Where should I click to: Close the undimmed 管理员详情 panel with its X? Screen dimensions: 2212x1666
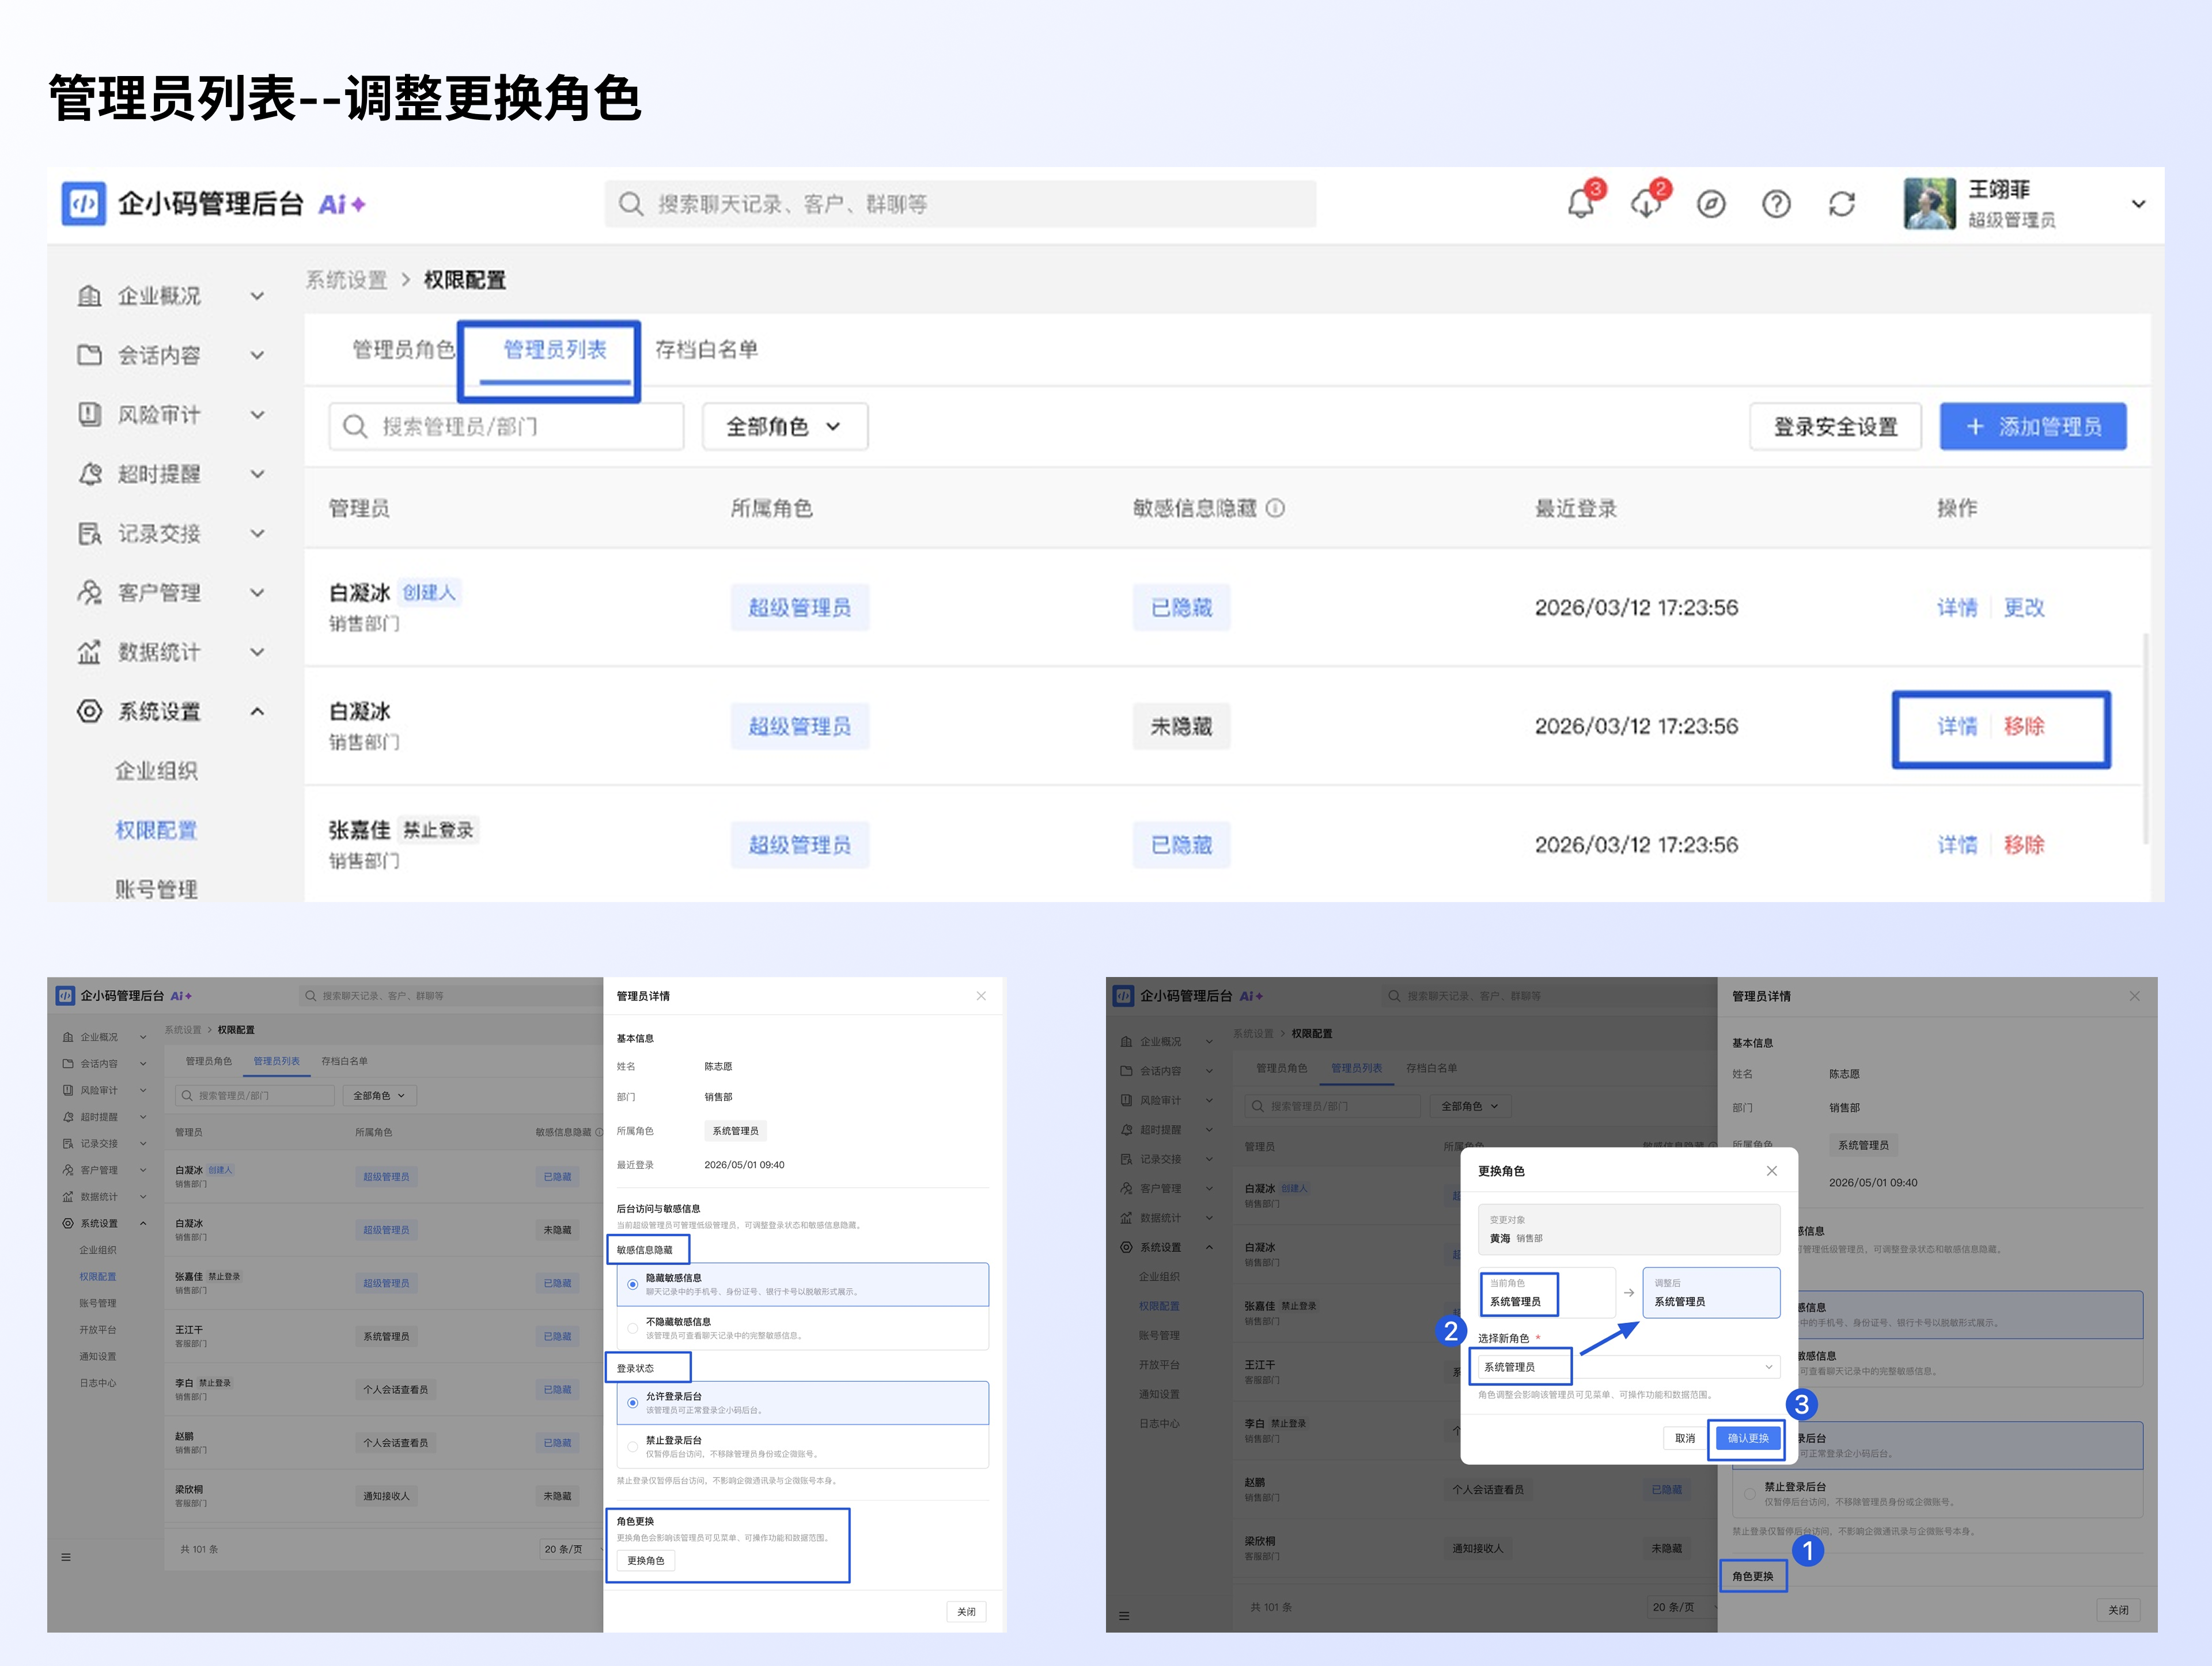981,995
